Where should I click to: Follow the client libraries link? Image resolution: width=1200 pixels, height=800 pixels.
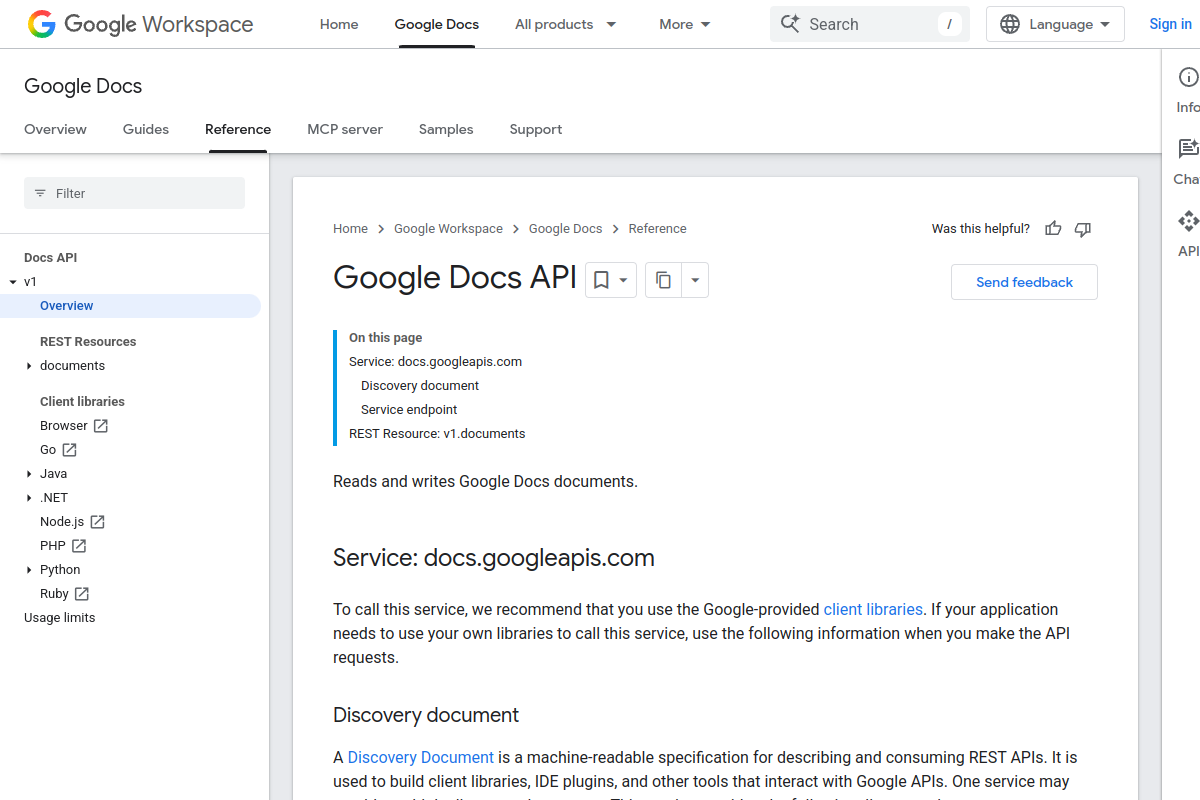point(873,609)
